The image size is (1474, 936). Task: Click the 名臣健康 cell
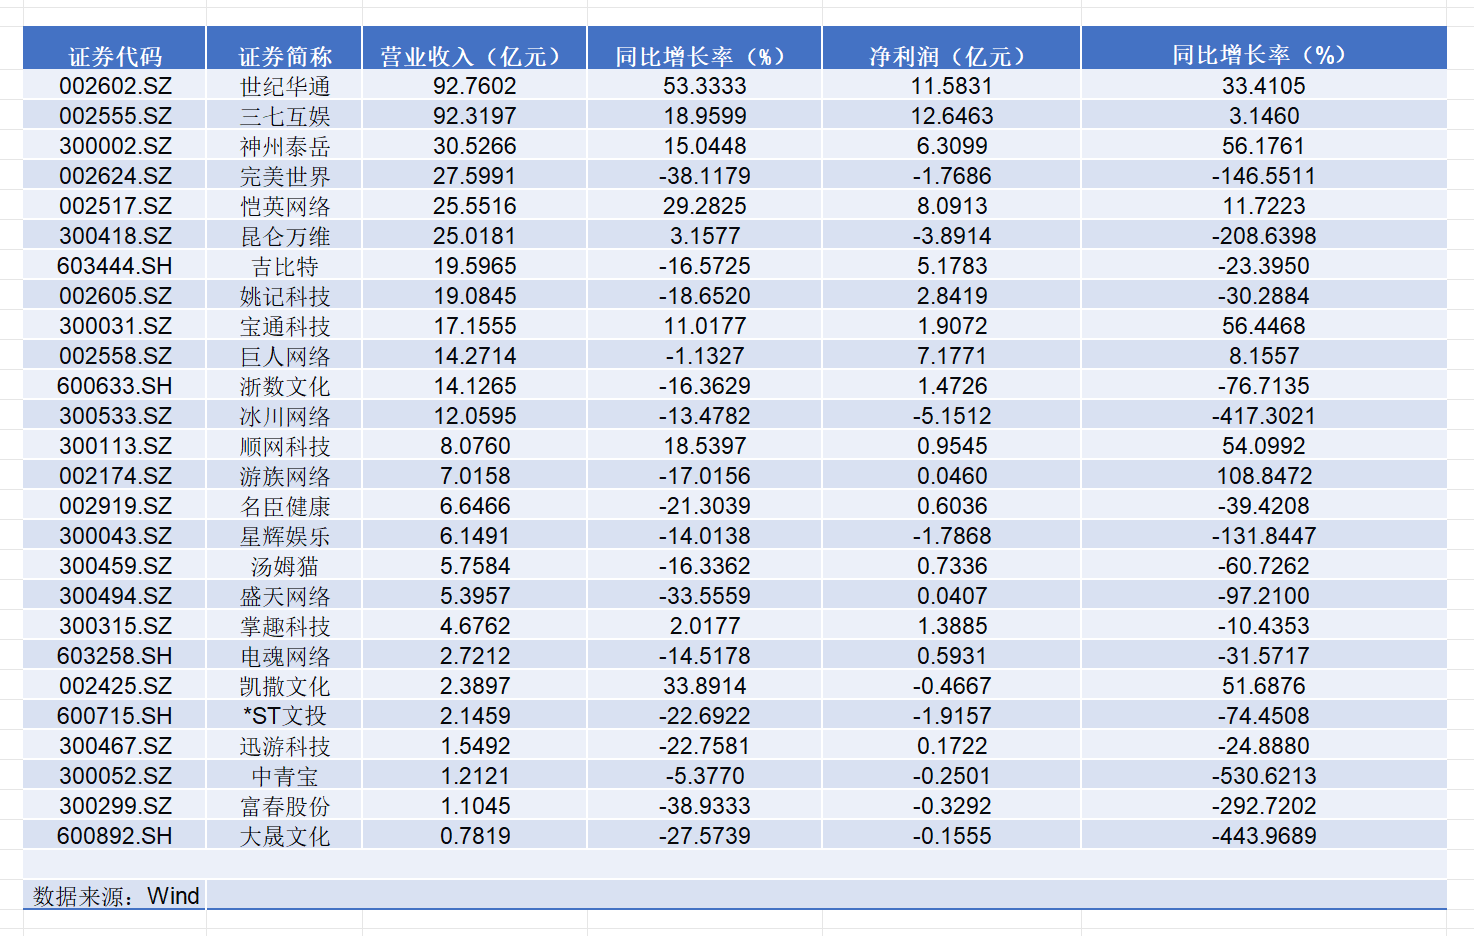pos(285,506)
